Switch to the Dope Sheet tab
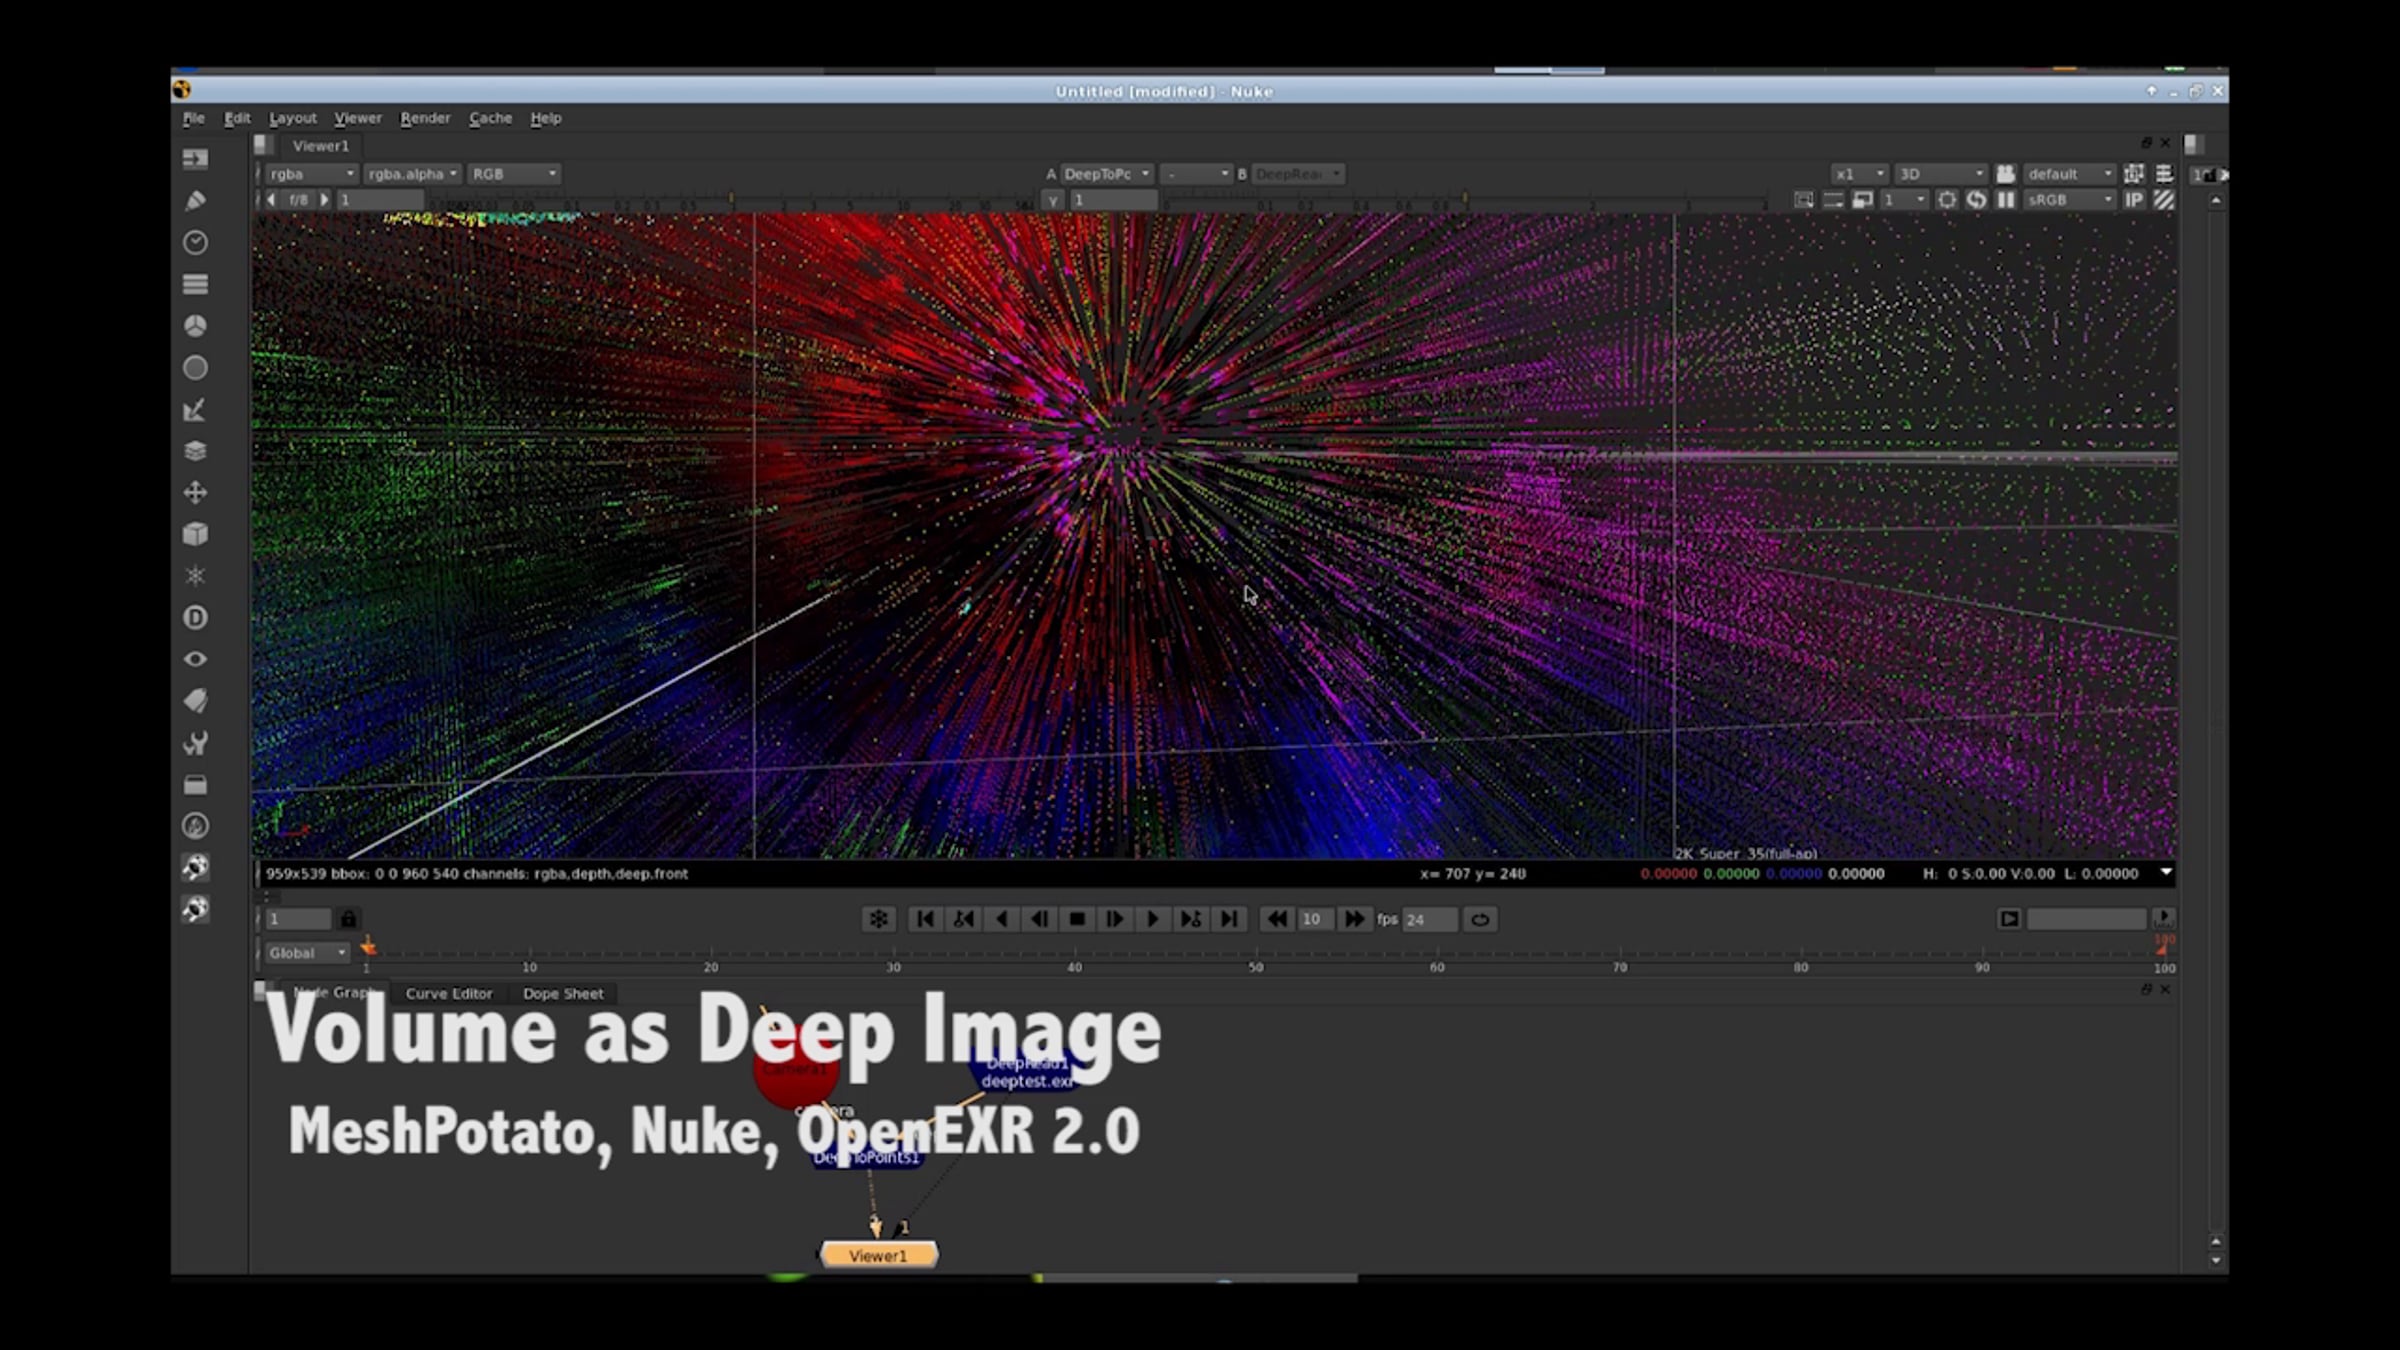The height and width of the screenshot is (1350, 2400). 563,994
